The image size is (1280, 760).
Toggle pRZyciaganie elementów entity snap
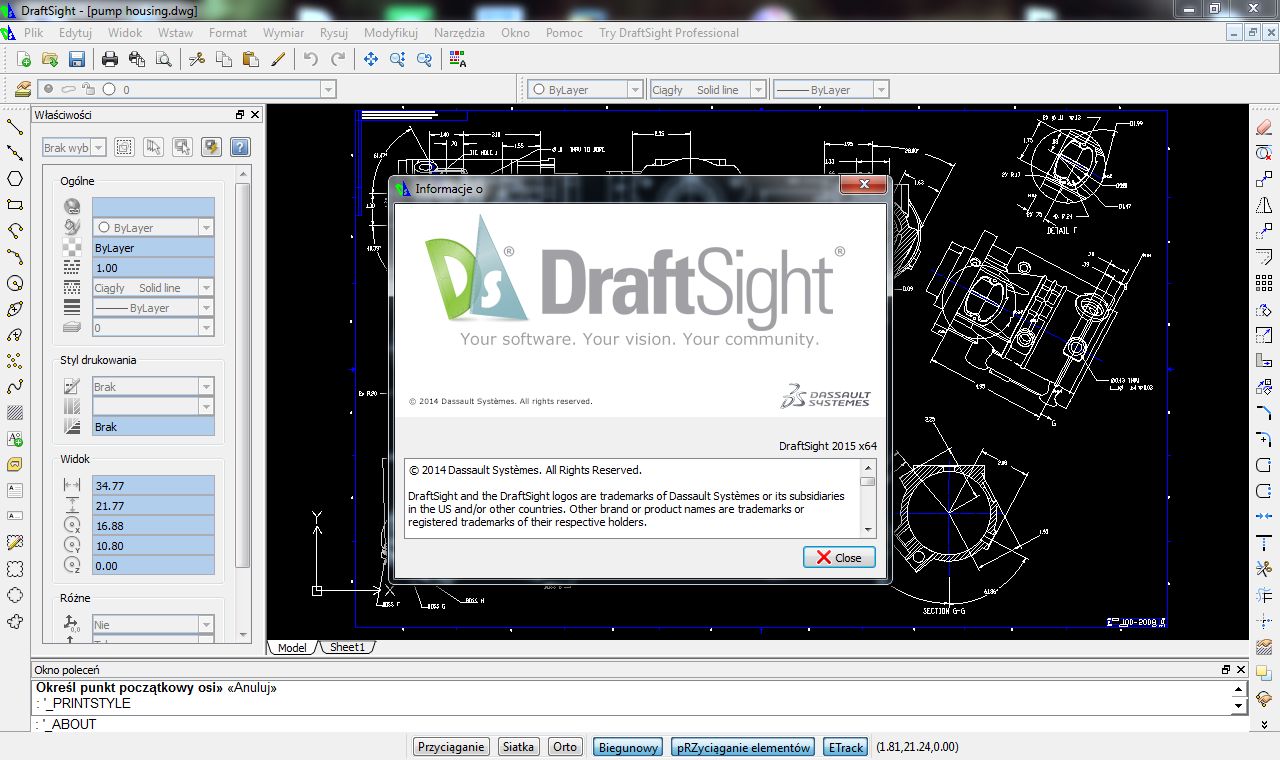743,747
